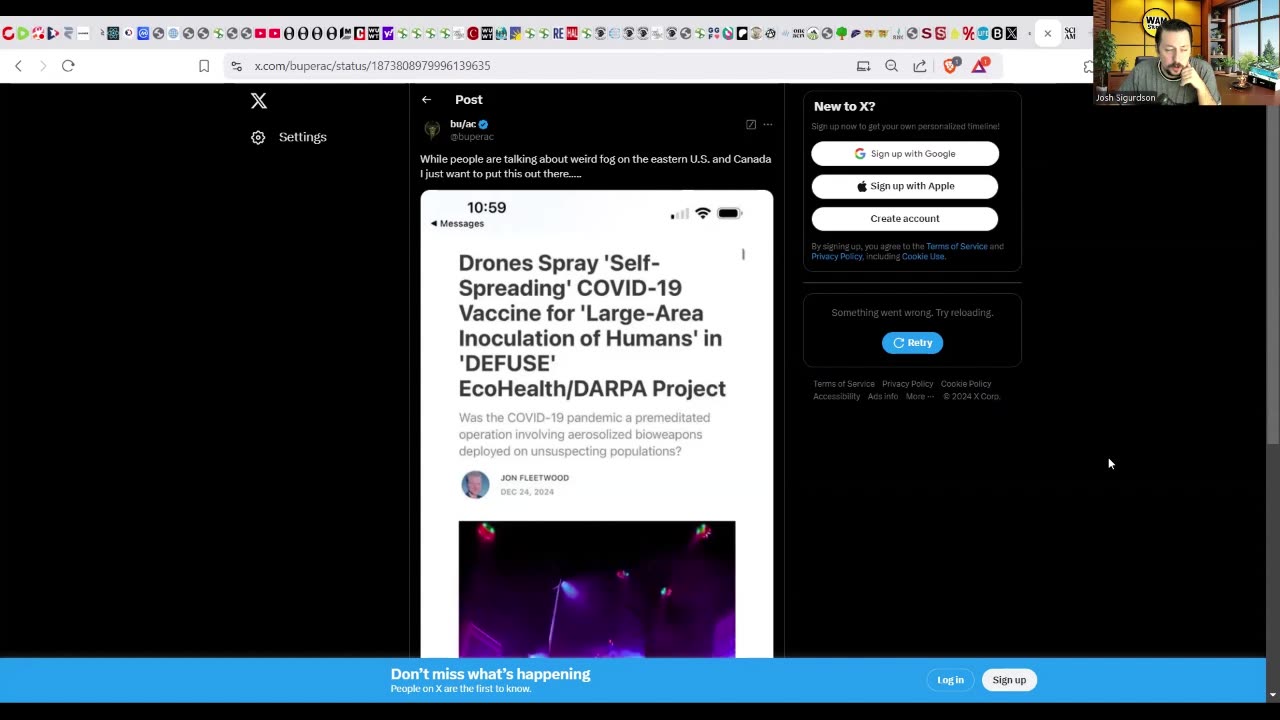Switch to the blue LFD tab

point(982,34)
